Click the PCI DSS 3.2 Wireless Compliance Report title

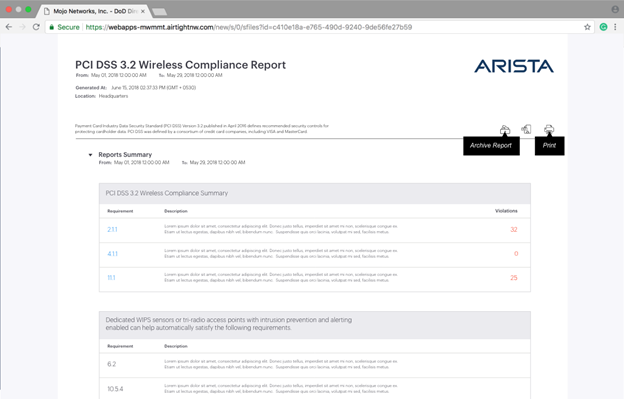click(x=180, y=65)
